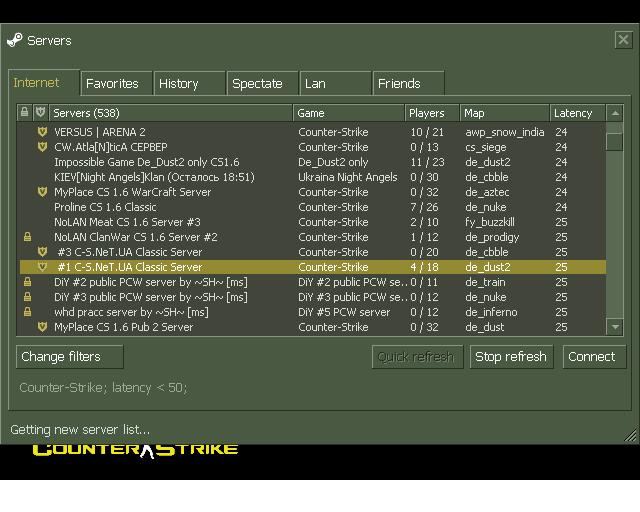The width and height of the screenshot is (640, 512).
Task: Click the awp_snow_india map cell
Action: (x=504, y=132)
